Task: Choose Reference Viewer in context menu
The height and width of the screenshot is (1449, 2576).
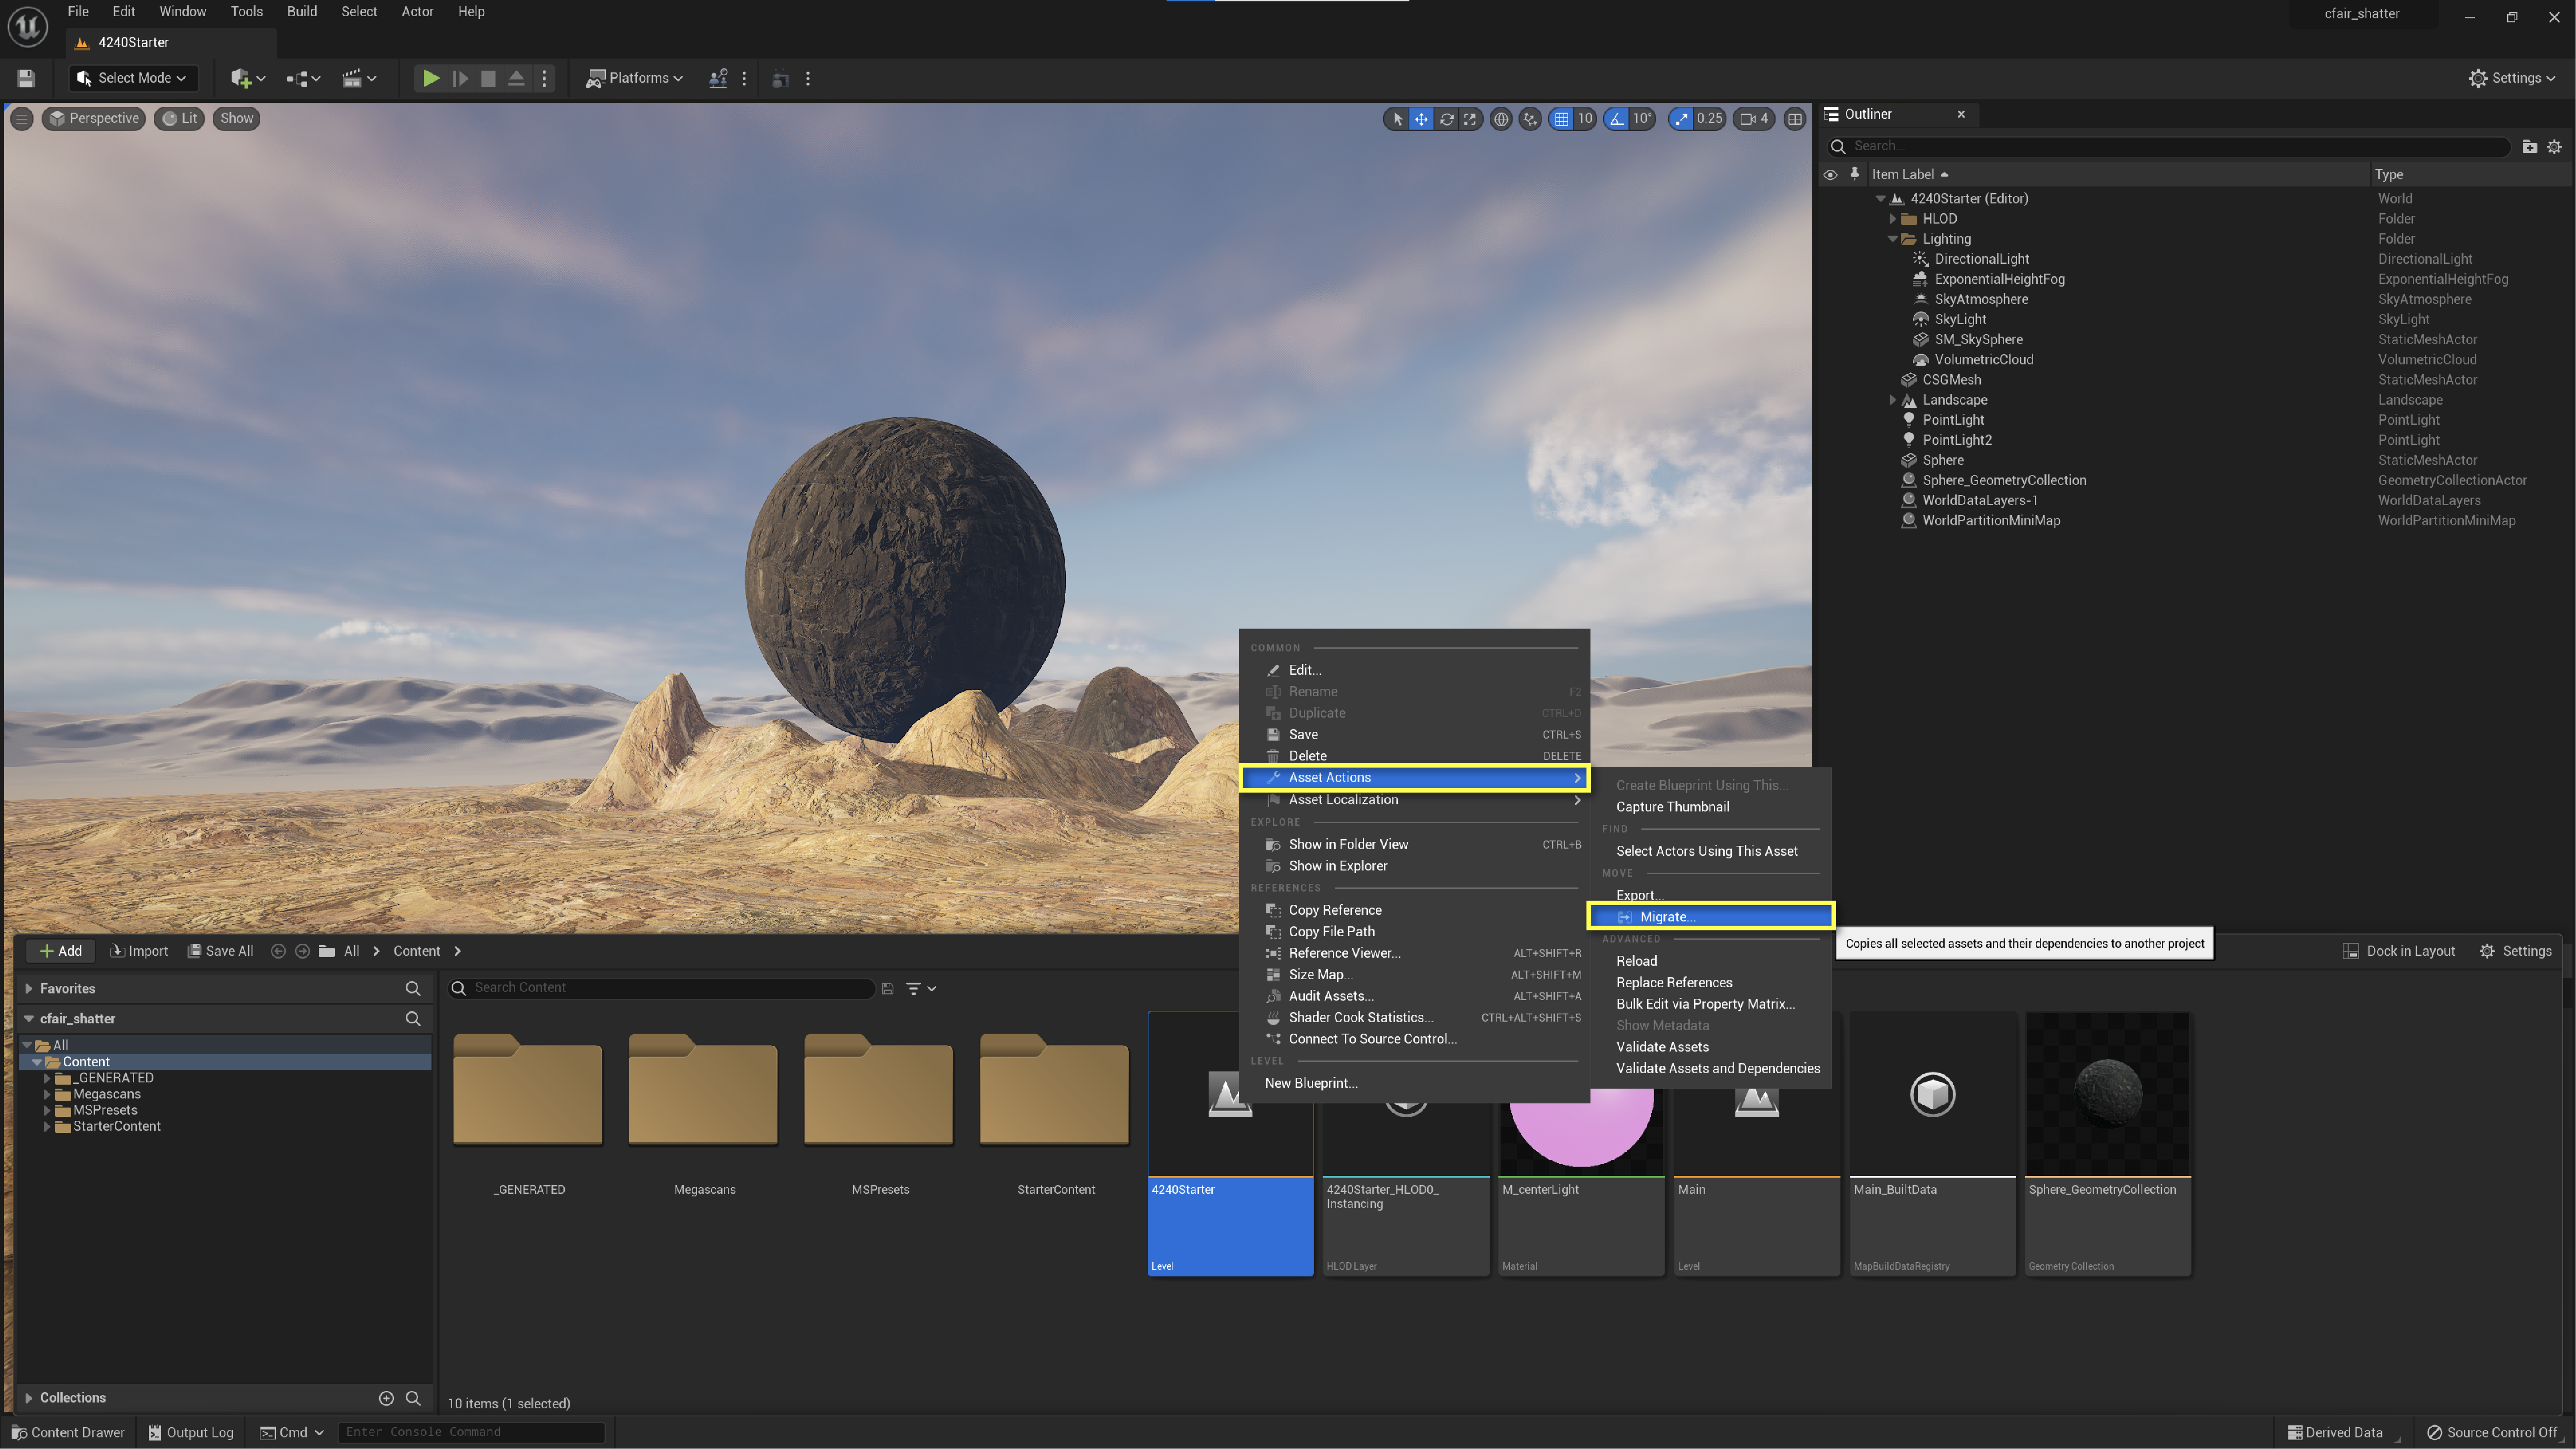Action: tap(1414, 953)
